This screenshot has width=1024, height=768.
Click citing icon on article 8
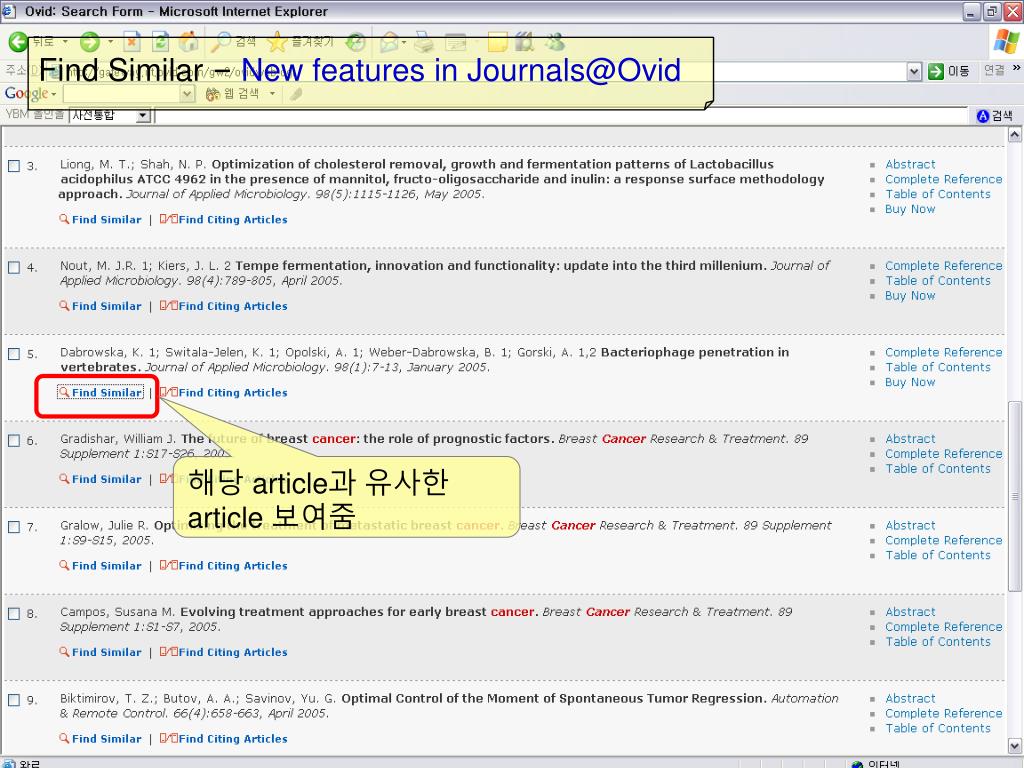click(x=168, y=652)
